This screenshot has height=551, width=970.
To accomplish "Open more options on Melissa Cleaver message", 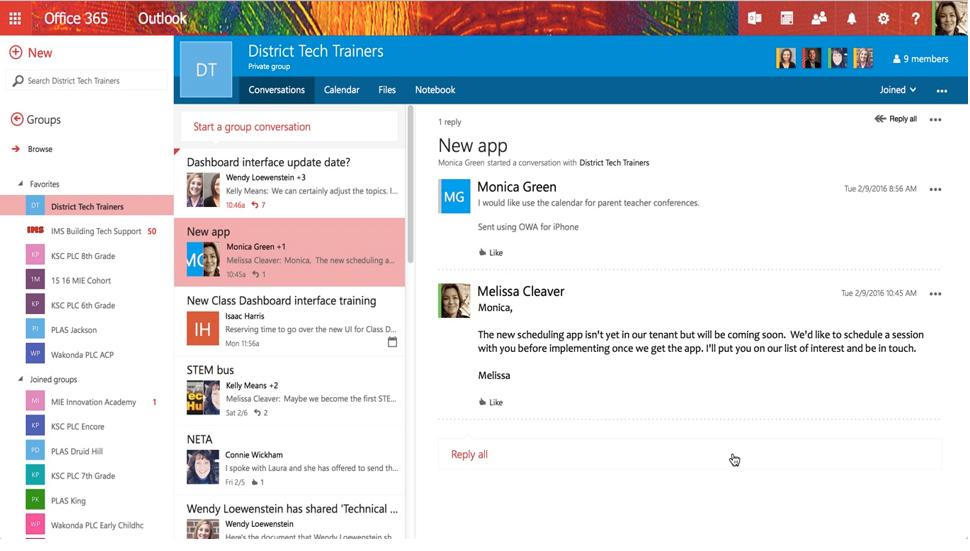I will (x=935, y=294).
